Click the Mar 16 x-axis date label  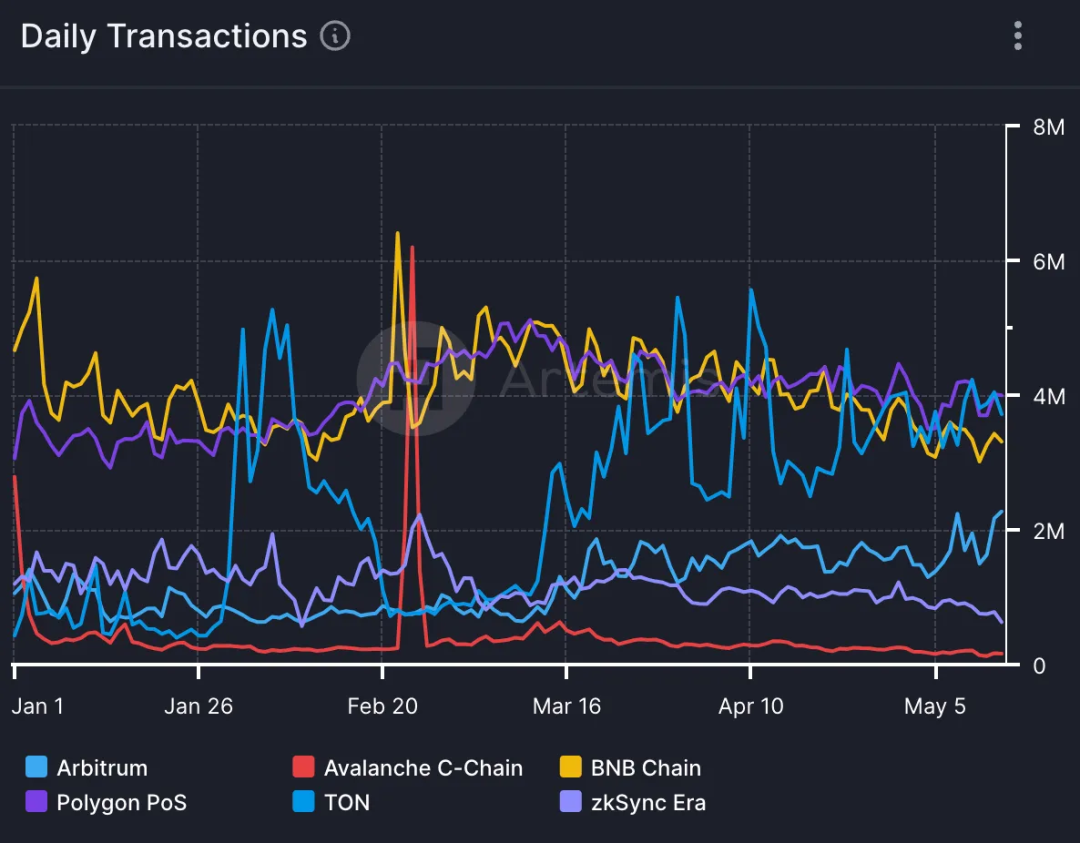point(567,706)
